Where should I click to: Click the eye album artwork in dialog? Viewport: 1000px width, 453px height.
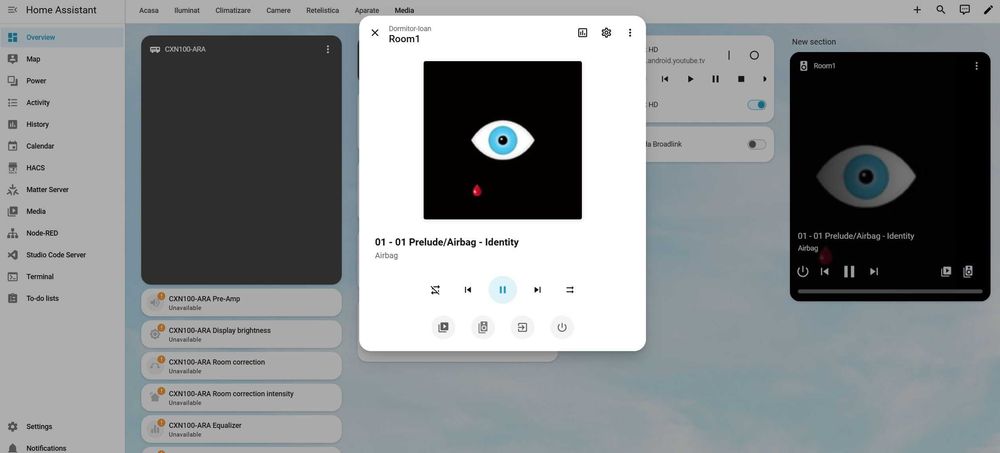503,140
